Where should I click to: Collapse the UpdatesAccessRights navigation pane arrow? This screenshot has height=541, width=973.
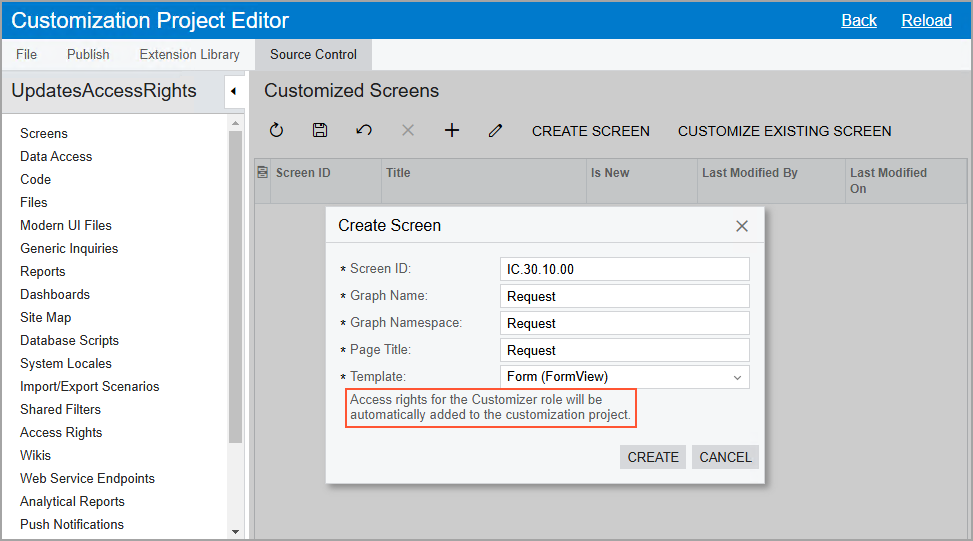(x=234, y=91)
